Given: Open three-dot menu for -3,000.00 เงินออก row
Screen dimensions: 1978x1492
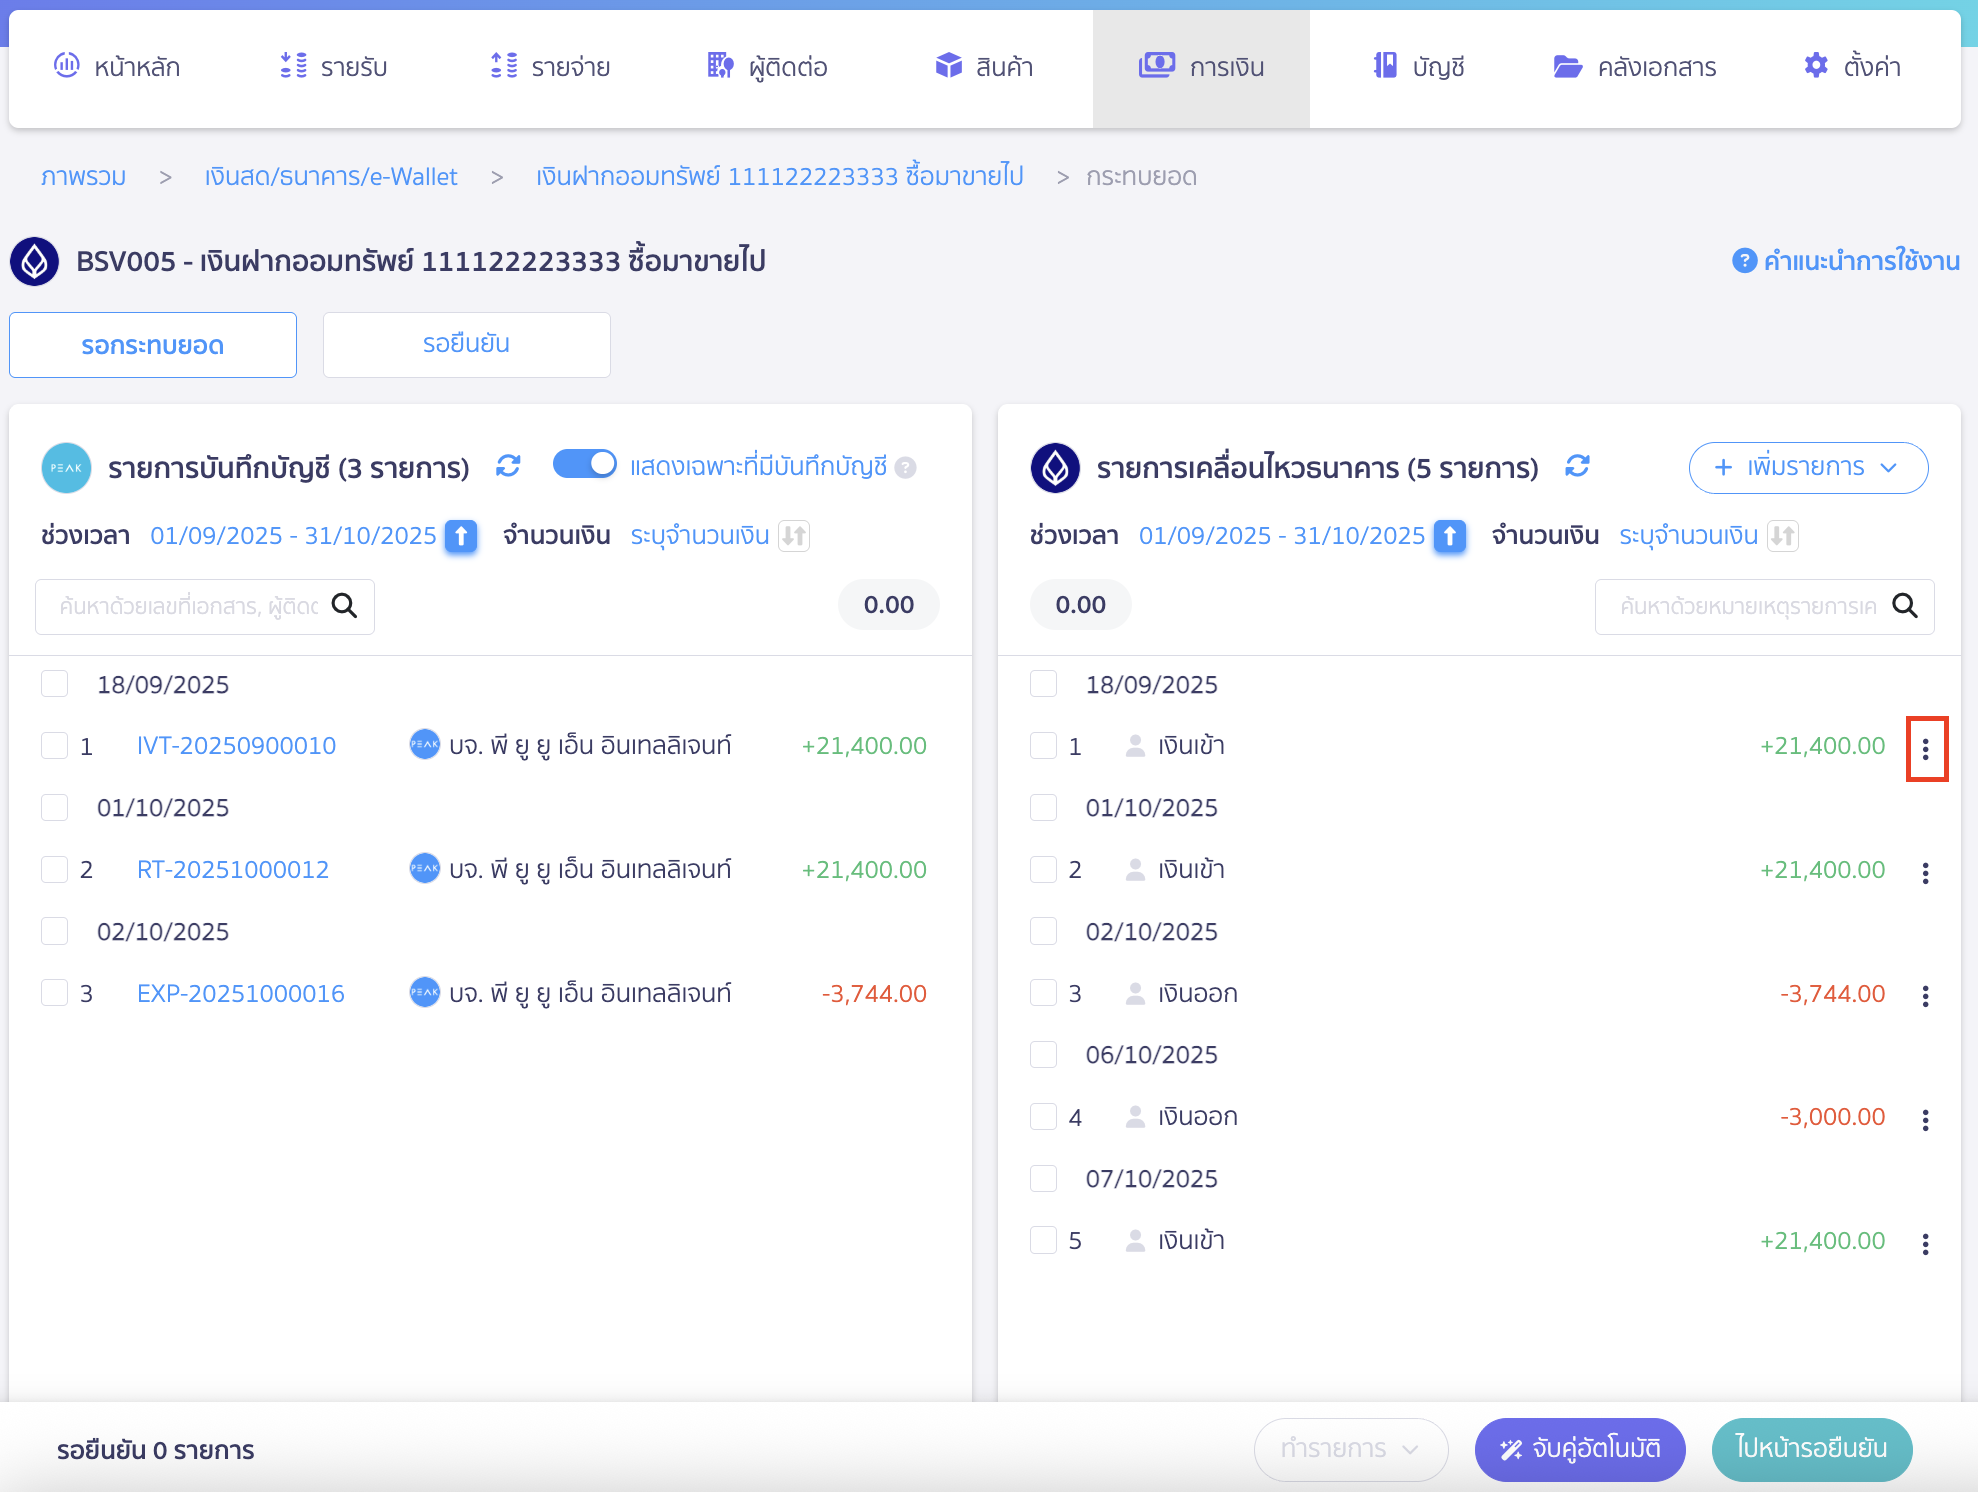Looking at the screenshot, I should coord(1925,1120).
